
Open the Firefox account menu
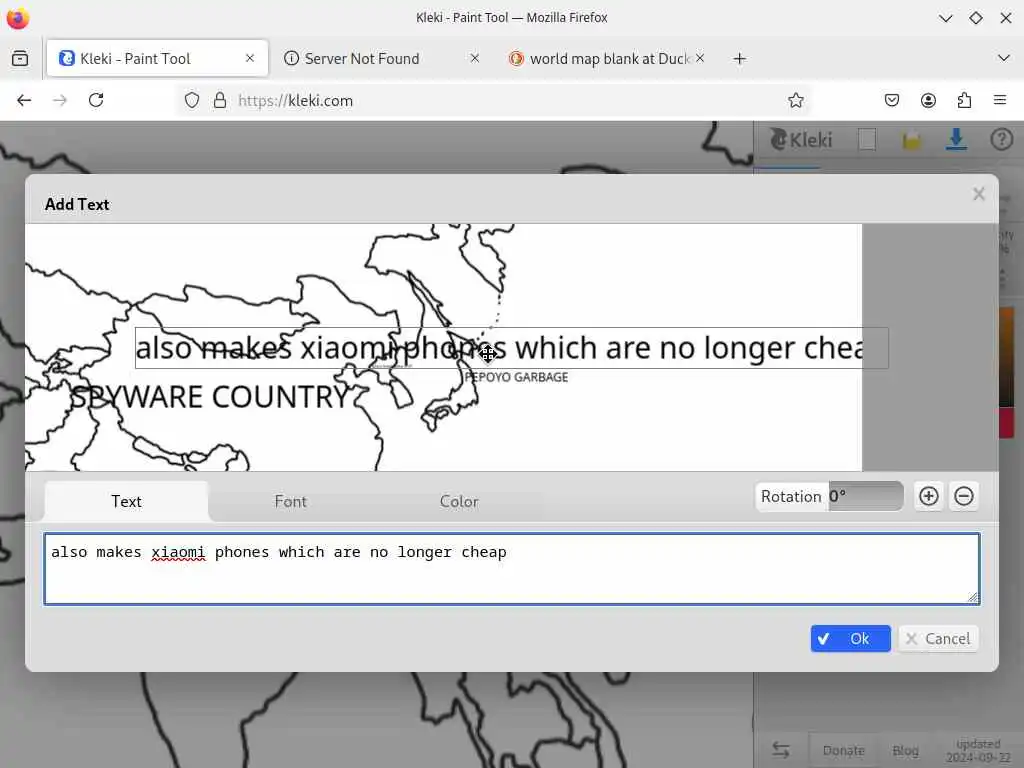click(928, 100)
